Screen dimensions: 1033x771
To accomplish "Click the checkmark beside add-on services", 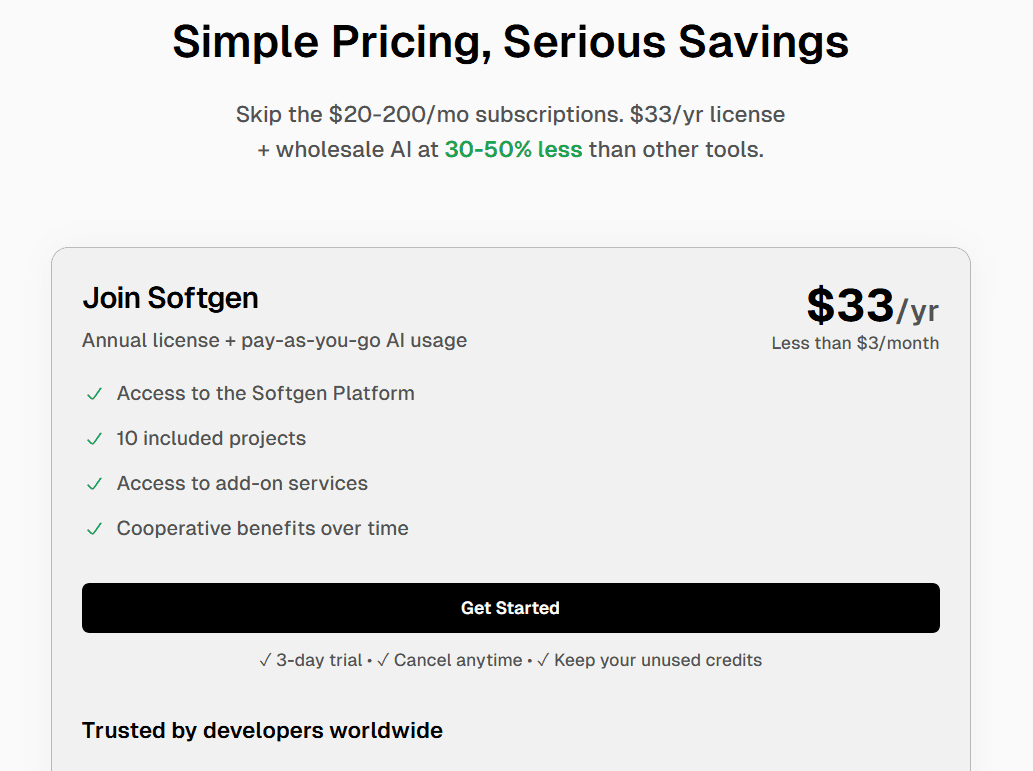I will (x=94, y=484).
